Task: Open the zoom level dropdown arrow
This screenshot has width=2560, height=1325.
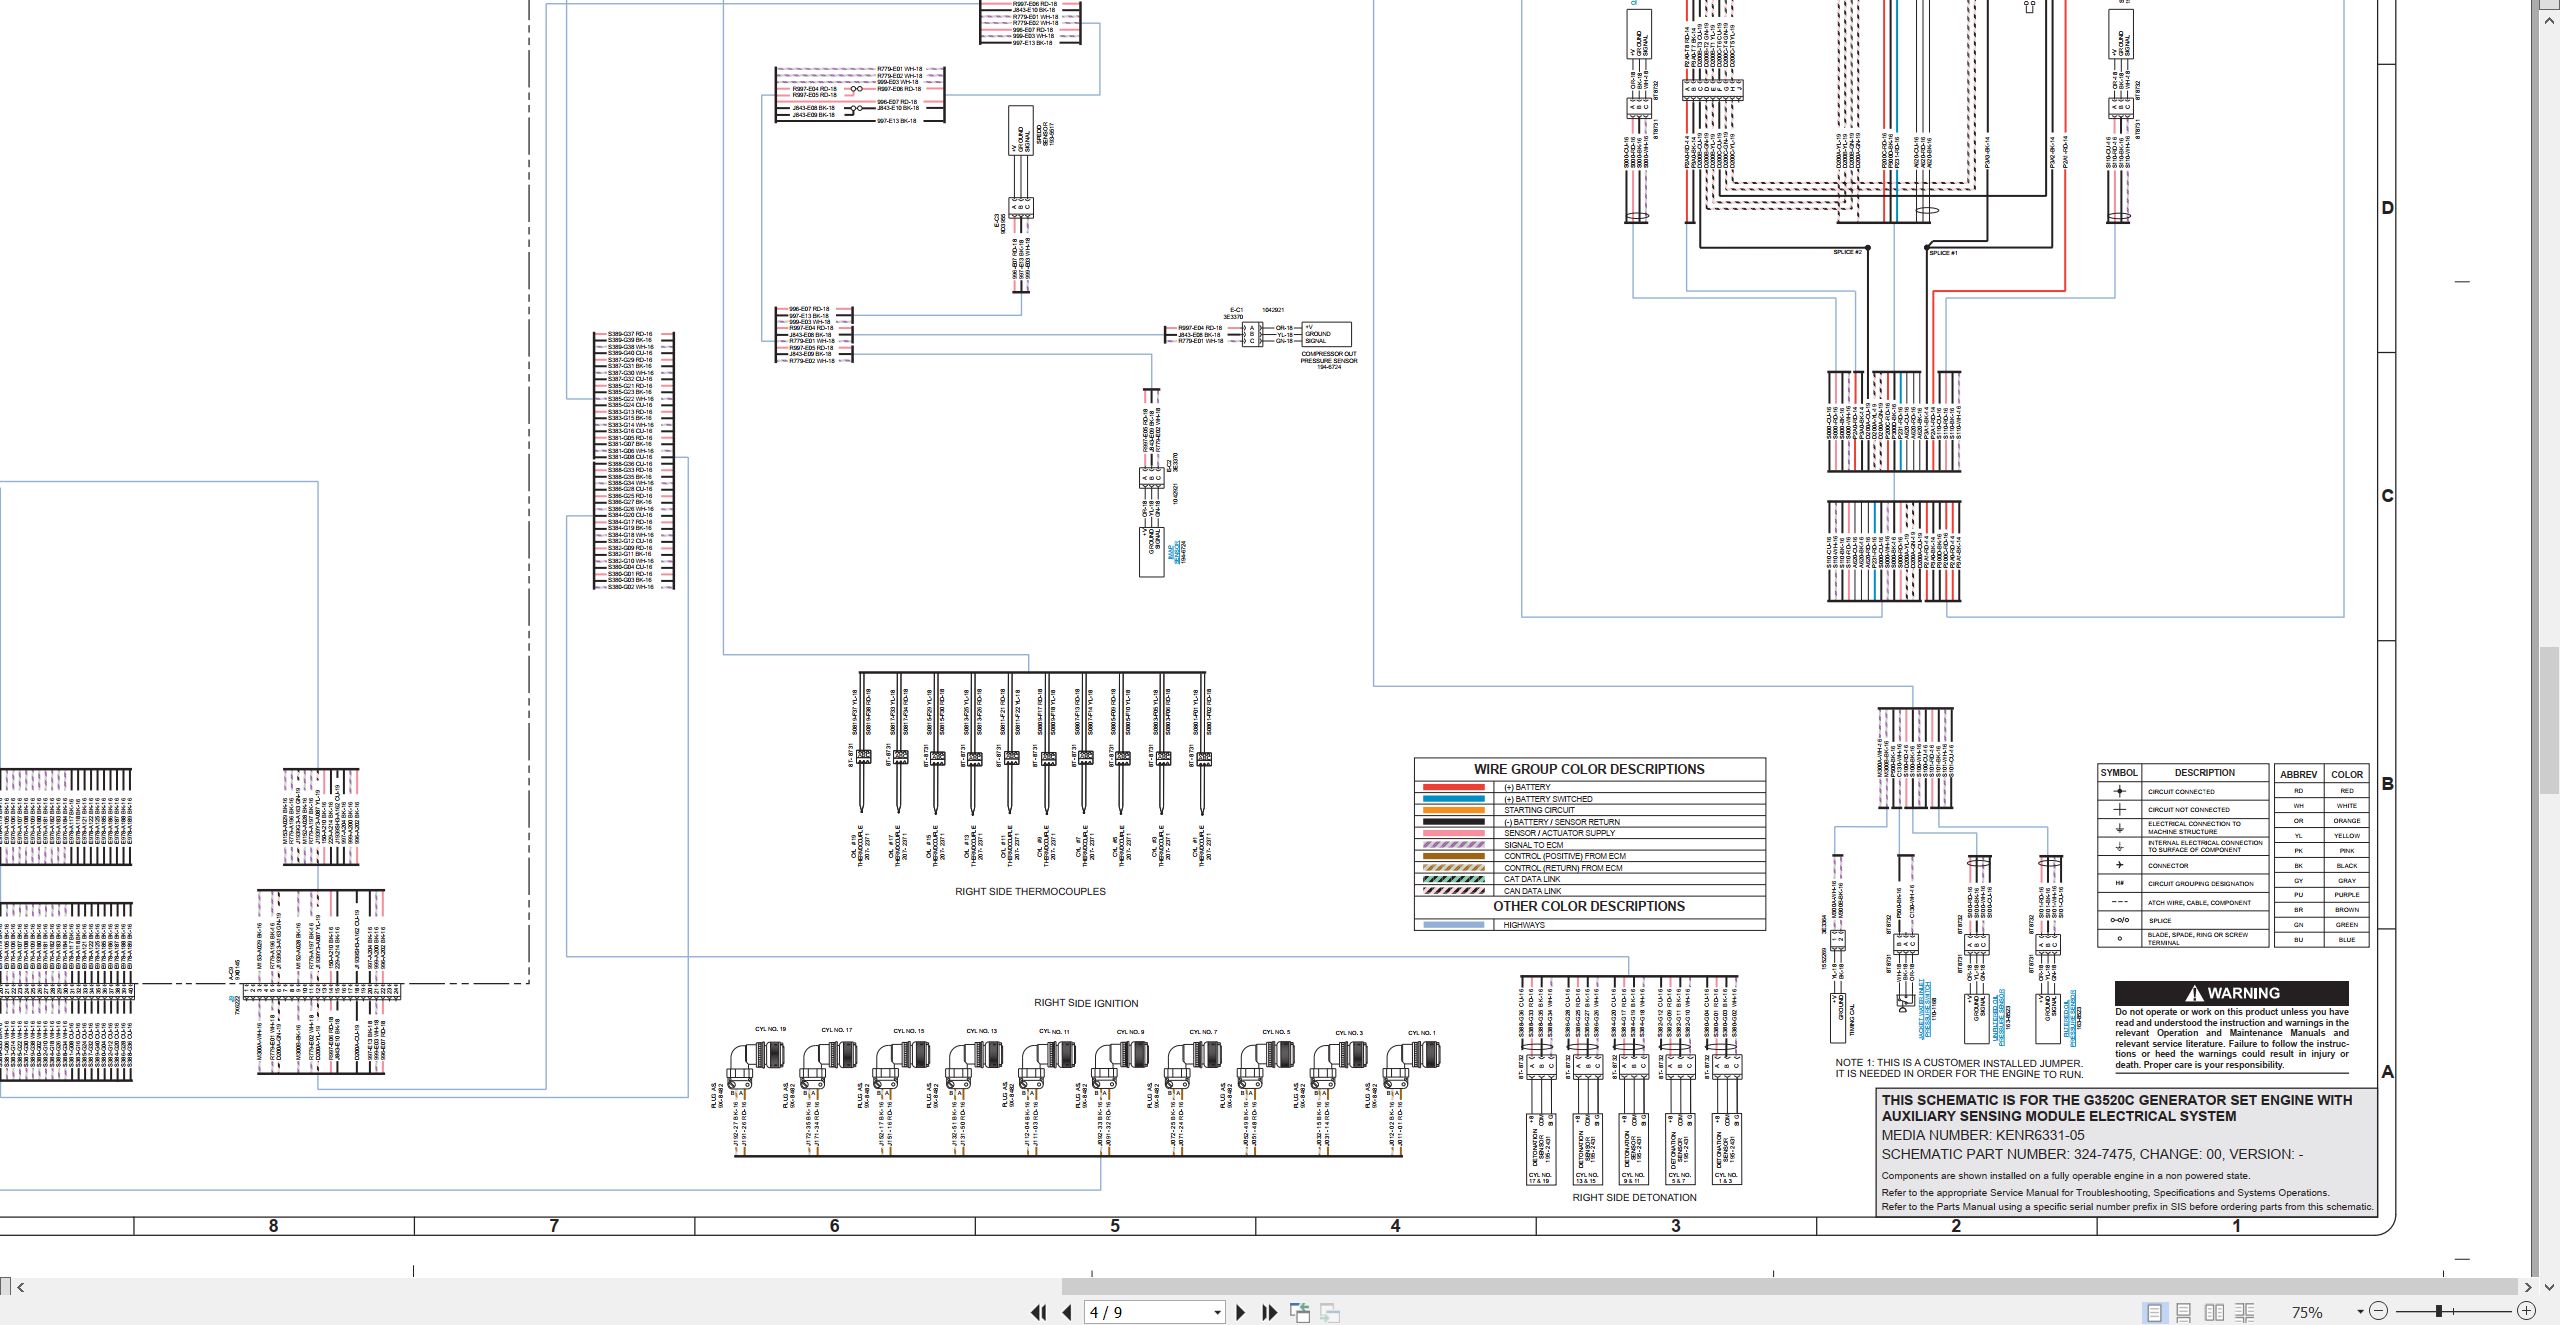Action: (x=2360, y=1312)
